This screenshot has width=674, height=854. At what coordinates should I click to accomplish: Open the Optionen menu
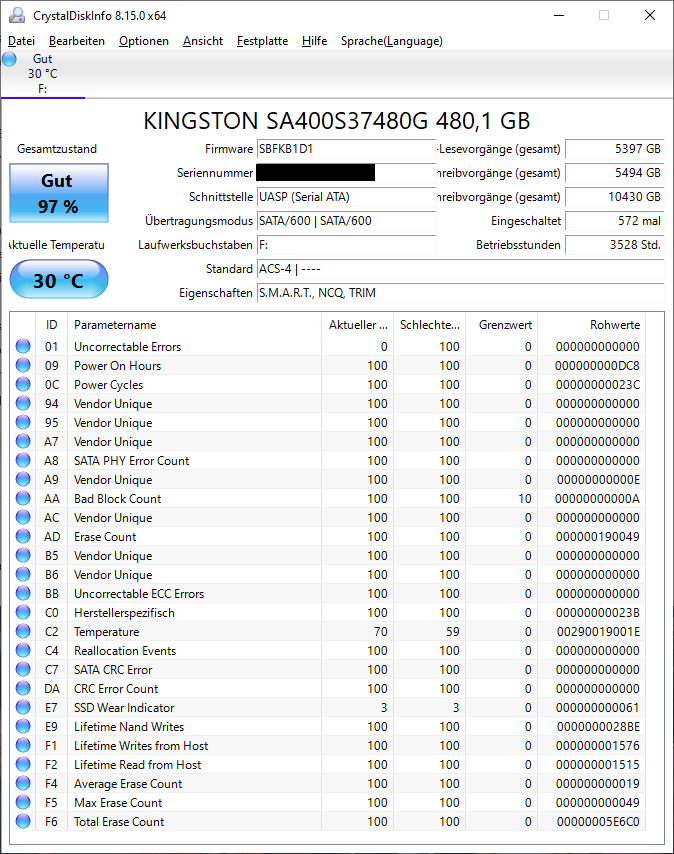pyautogui.click(x=144, y=41)
